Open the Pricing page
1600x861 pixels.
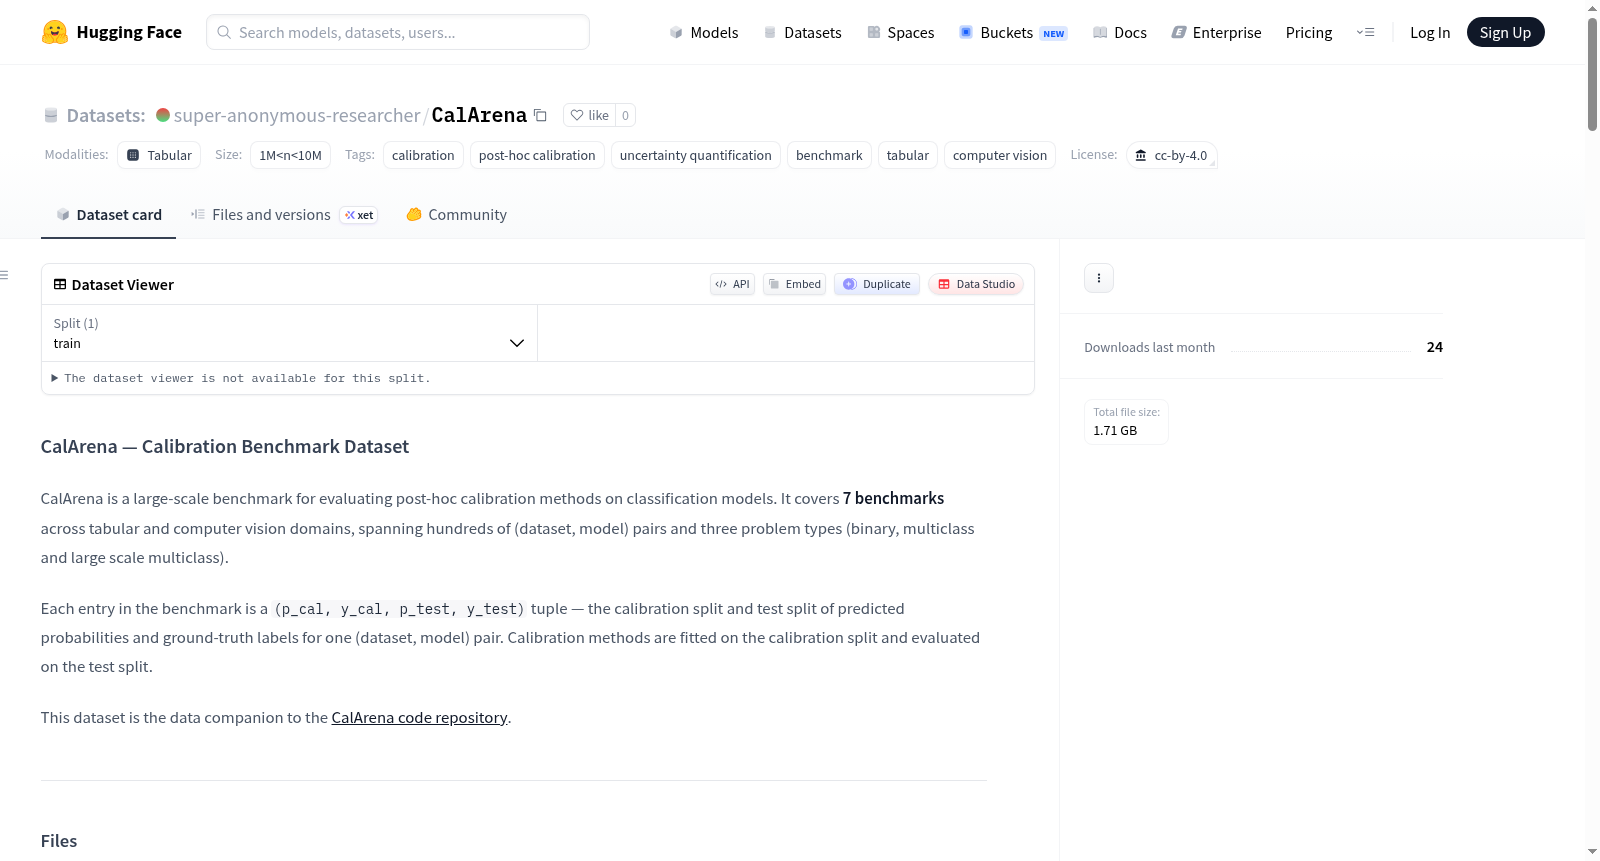click(1309, 32)
